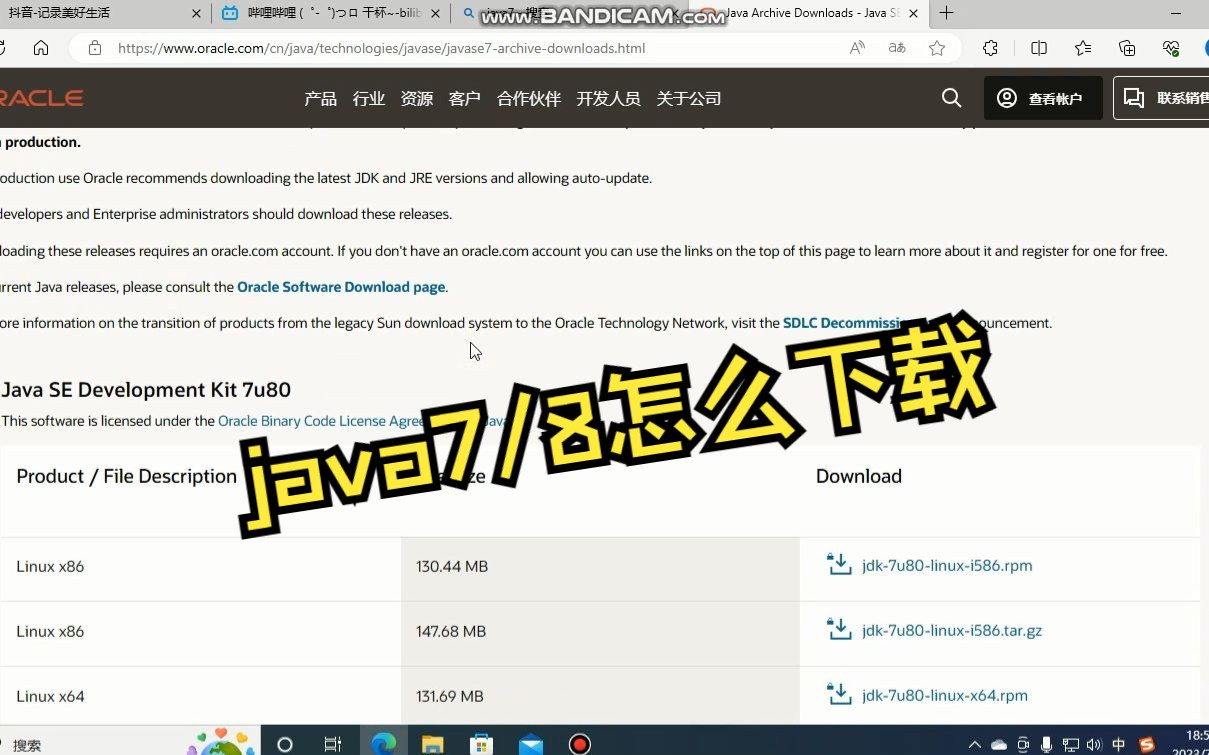Click the address bar URL
Screen dimensions: 1209x755
381,48
